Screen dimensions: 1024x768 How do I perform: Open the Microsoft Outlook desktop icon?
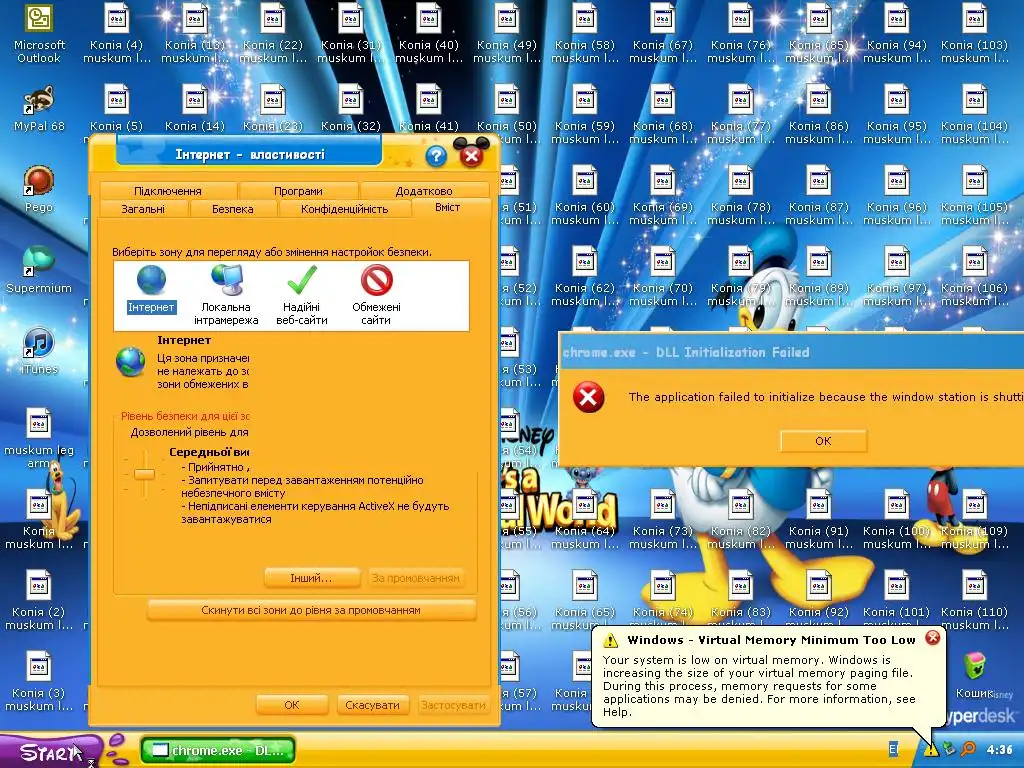(x=39, y=19)
